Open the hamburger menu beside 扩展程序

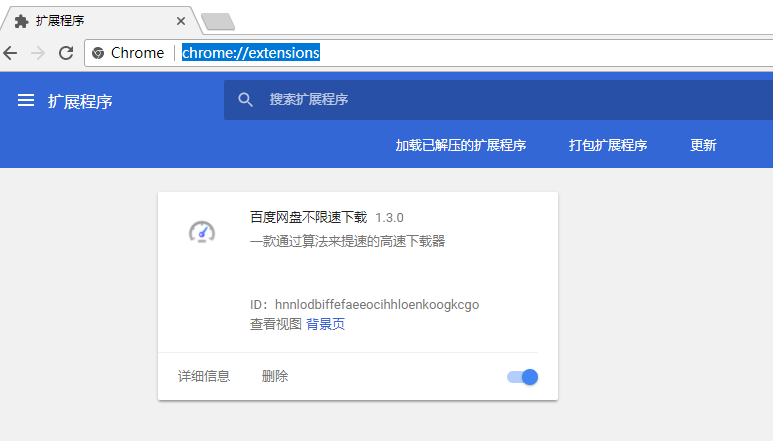pyautogui.click(x=26, y=101)
